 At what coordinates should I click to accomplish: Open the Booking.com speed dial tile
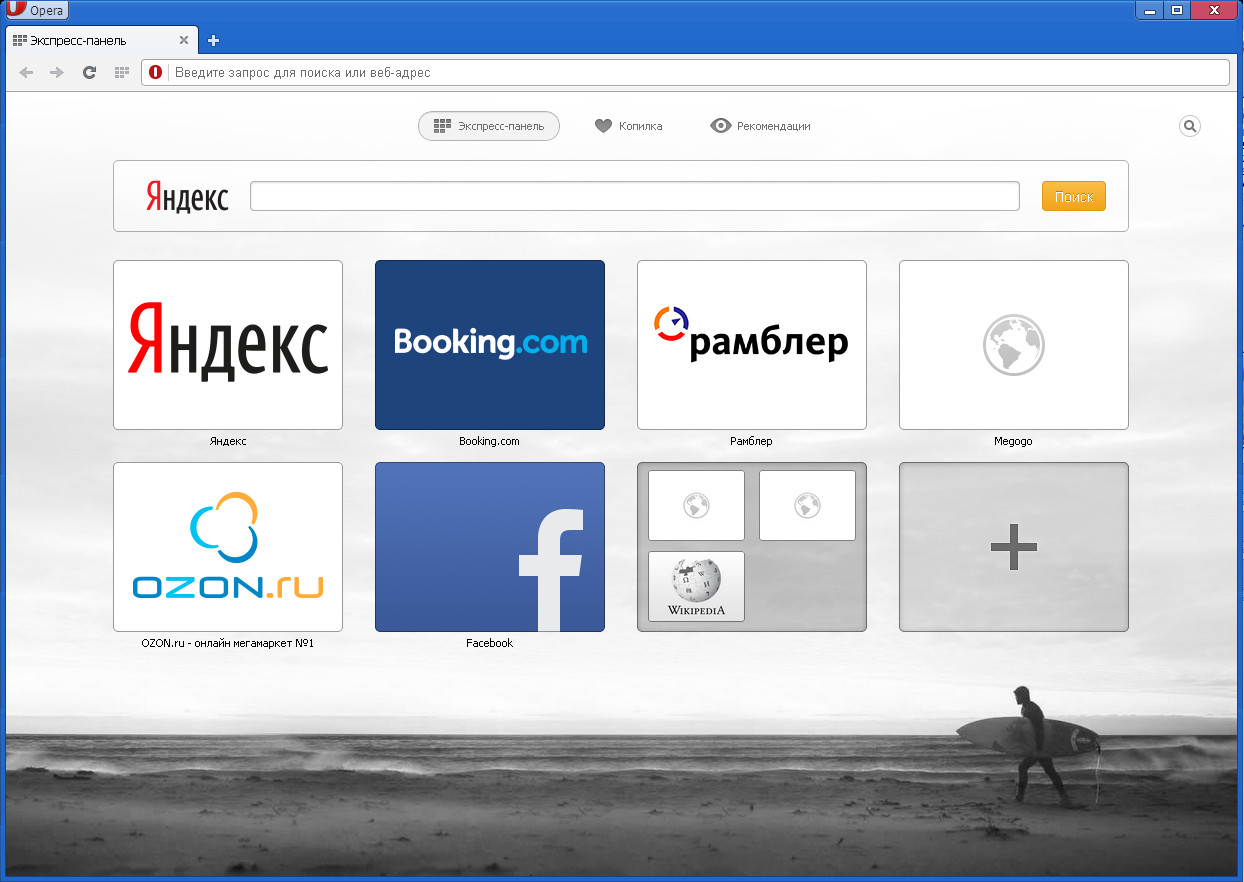point(490,345)
